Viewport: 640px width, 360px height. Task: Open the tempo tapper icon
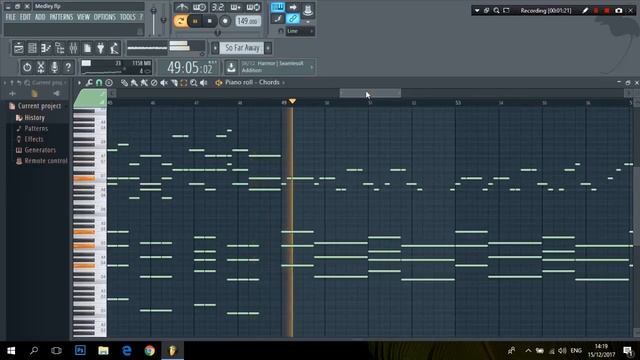click(x=114, y=48)
